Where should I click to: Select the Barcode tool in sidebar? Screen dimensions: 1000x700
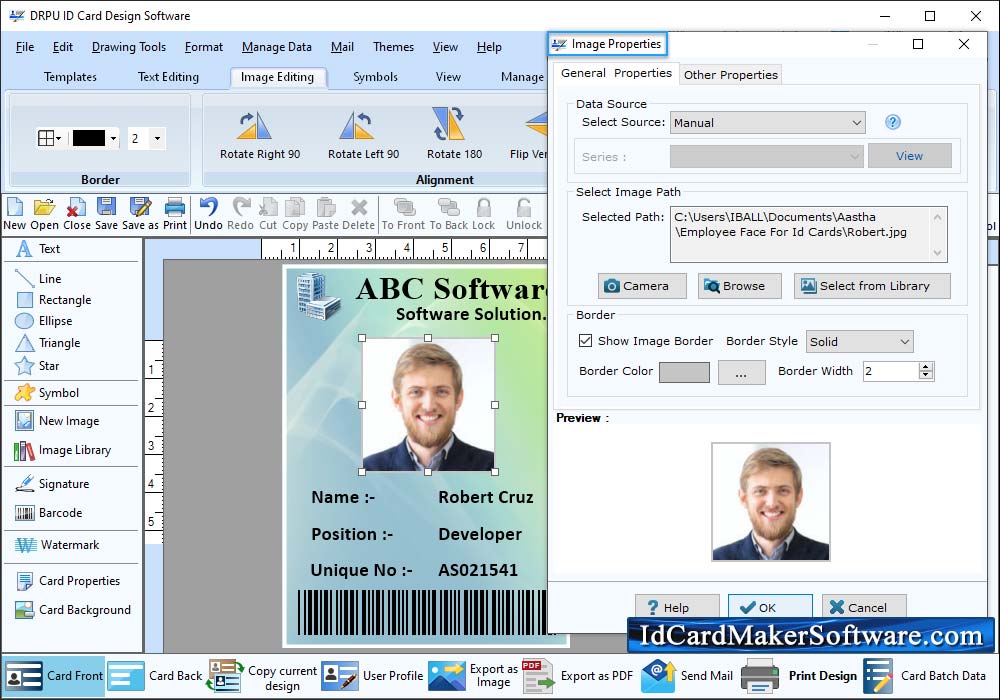pos(60,513)
